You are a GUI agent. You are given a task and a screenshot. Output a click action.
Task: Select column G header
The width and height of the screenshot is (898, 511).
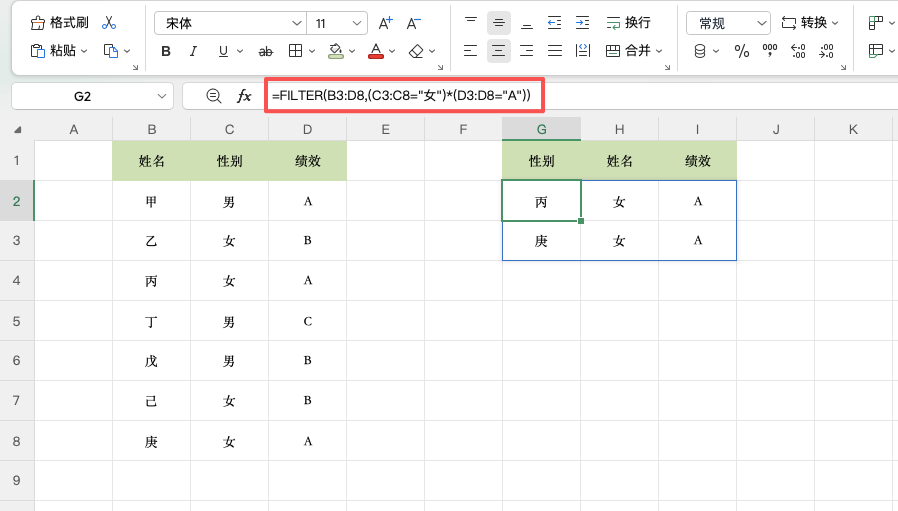542,129
